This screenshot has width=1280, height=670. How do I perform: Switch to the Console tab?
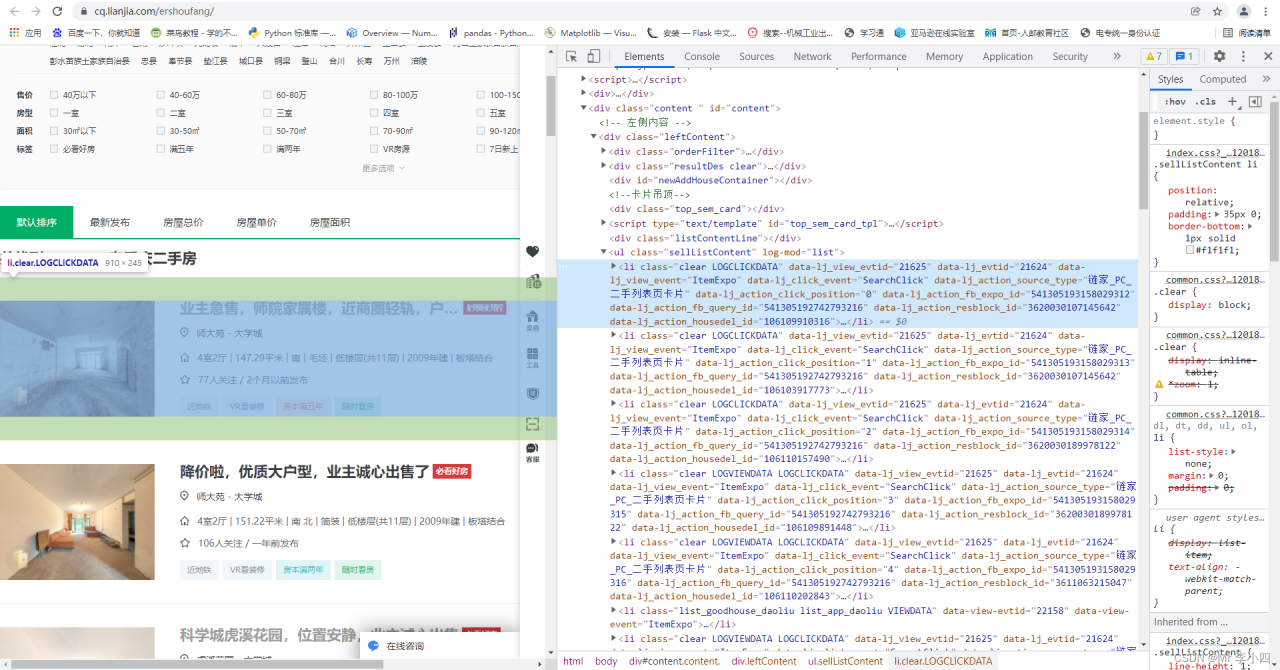pyautogui.click(x=701, y=56)
